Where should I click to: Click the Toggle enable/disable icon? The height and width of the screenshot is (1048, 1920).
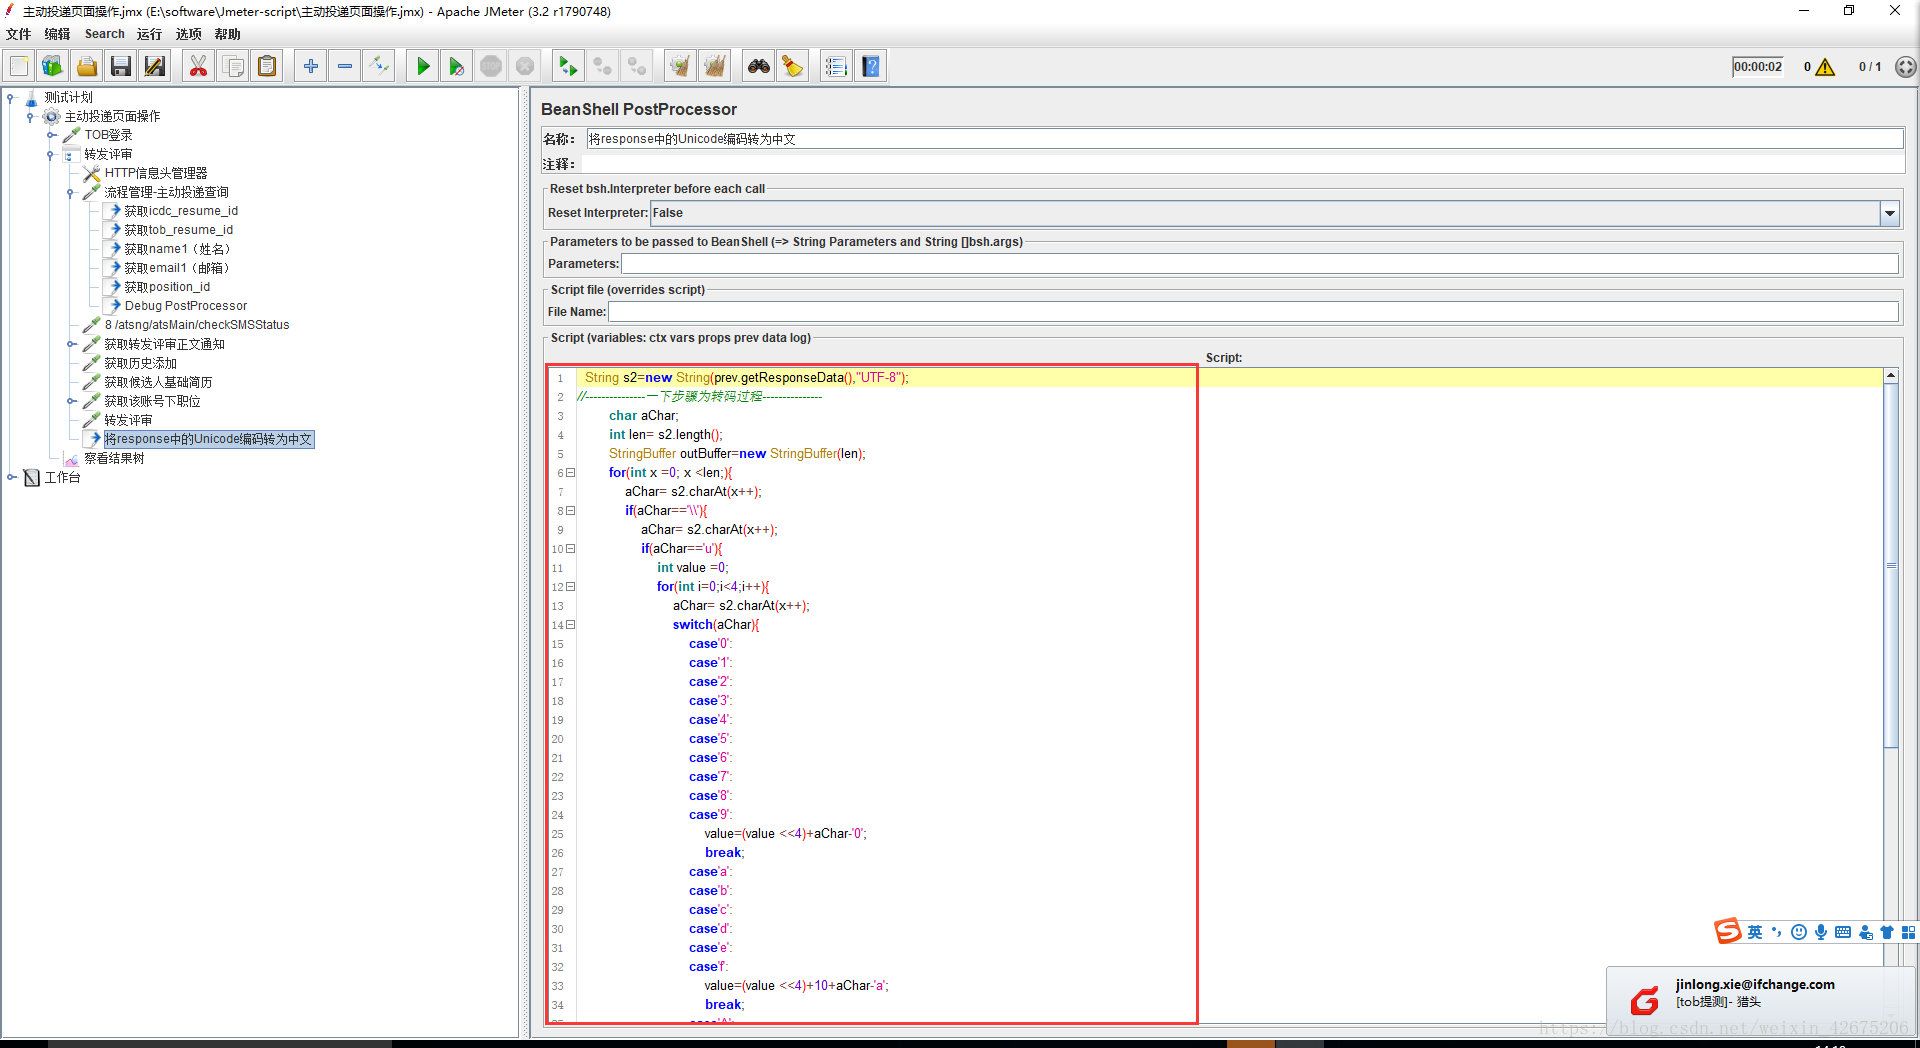click(x=379, y=67)
